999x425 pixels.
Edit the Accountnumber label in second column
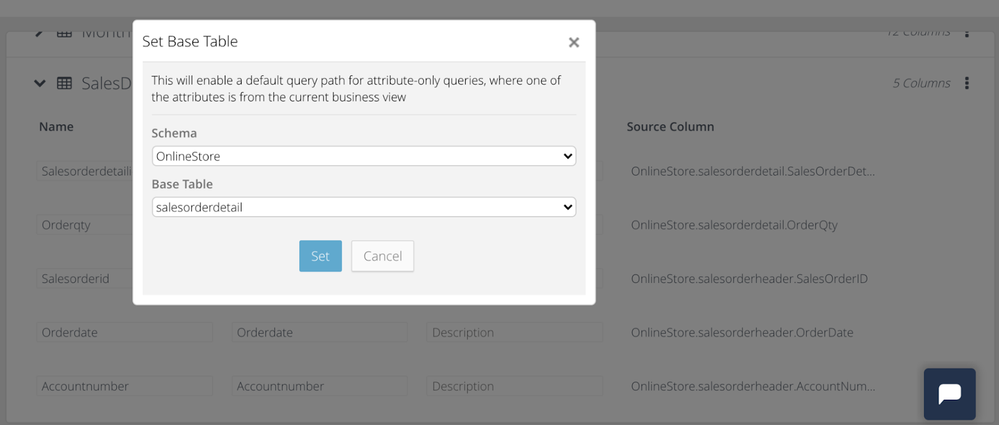(x=319, y=386)
